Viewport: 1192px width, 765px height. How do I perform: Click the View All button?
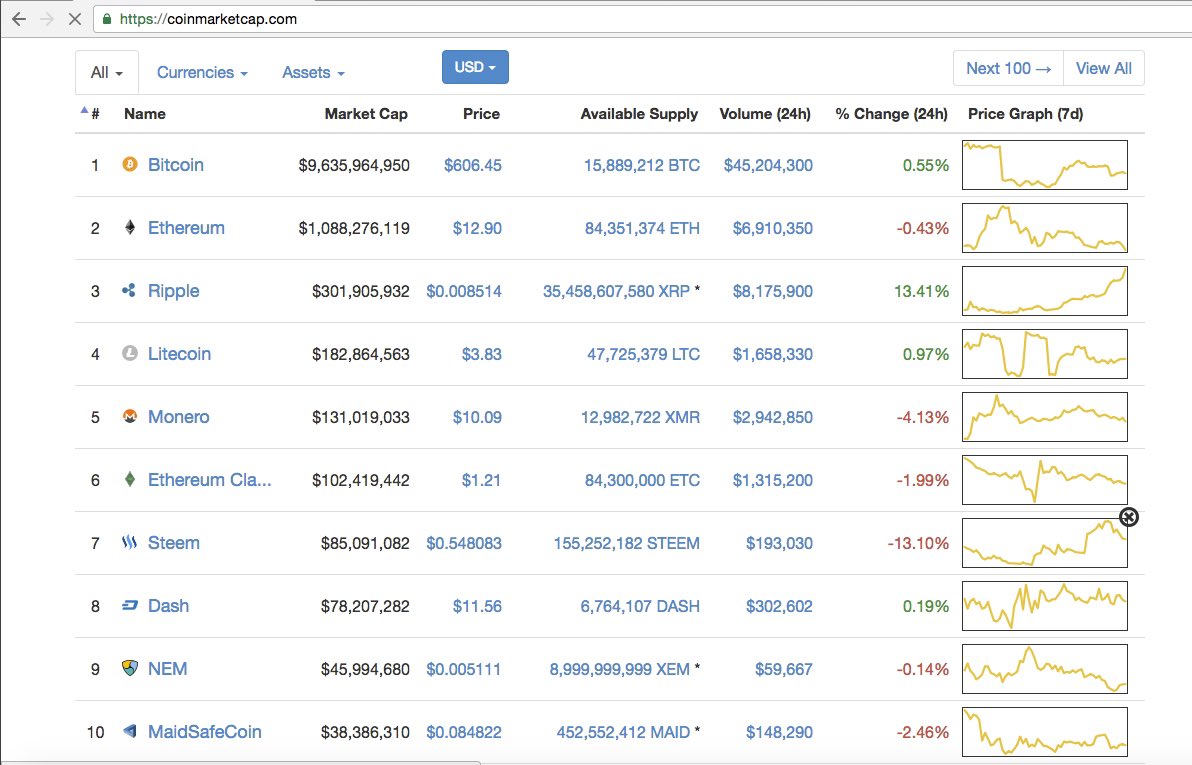coord(1104,68)
